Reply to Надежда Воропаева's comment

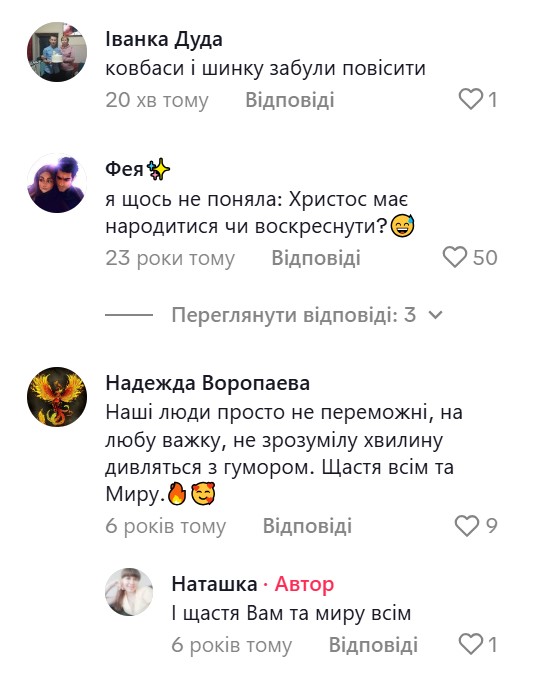pos(307,526)
